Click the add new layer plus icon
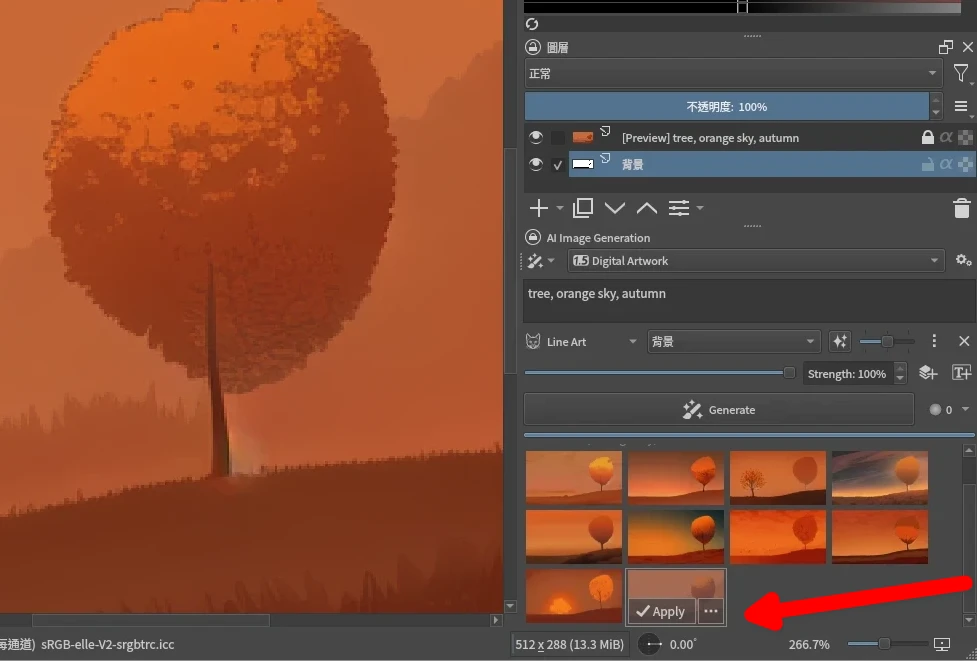 point(539,208)
